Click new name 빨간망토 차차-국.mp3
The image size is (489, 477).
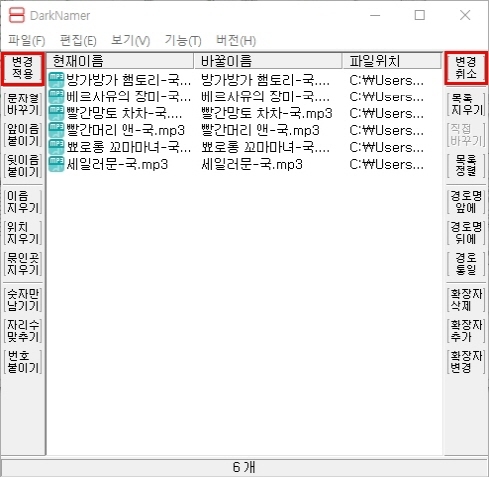tap(267, 113)
